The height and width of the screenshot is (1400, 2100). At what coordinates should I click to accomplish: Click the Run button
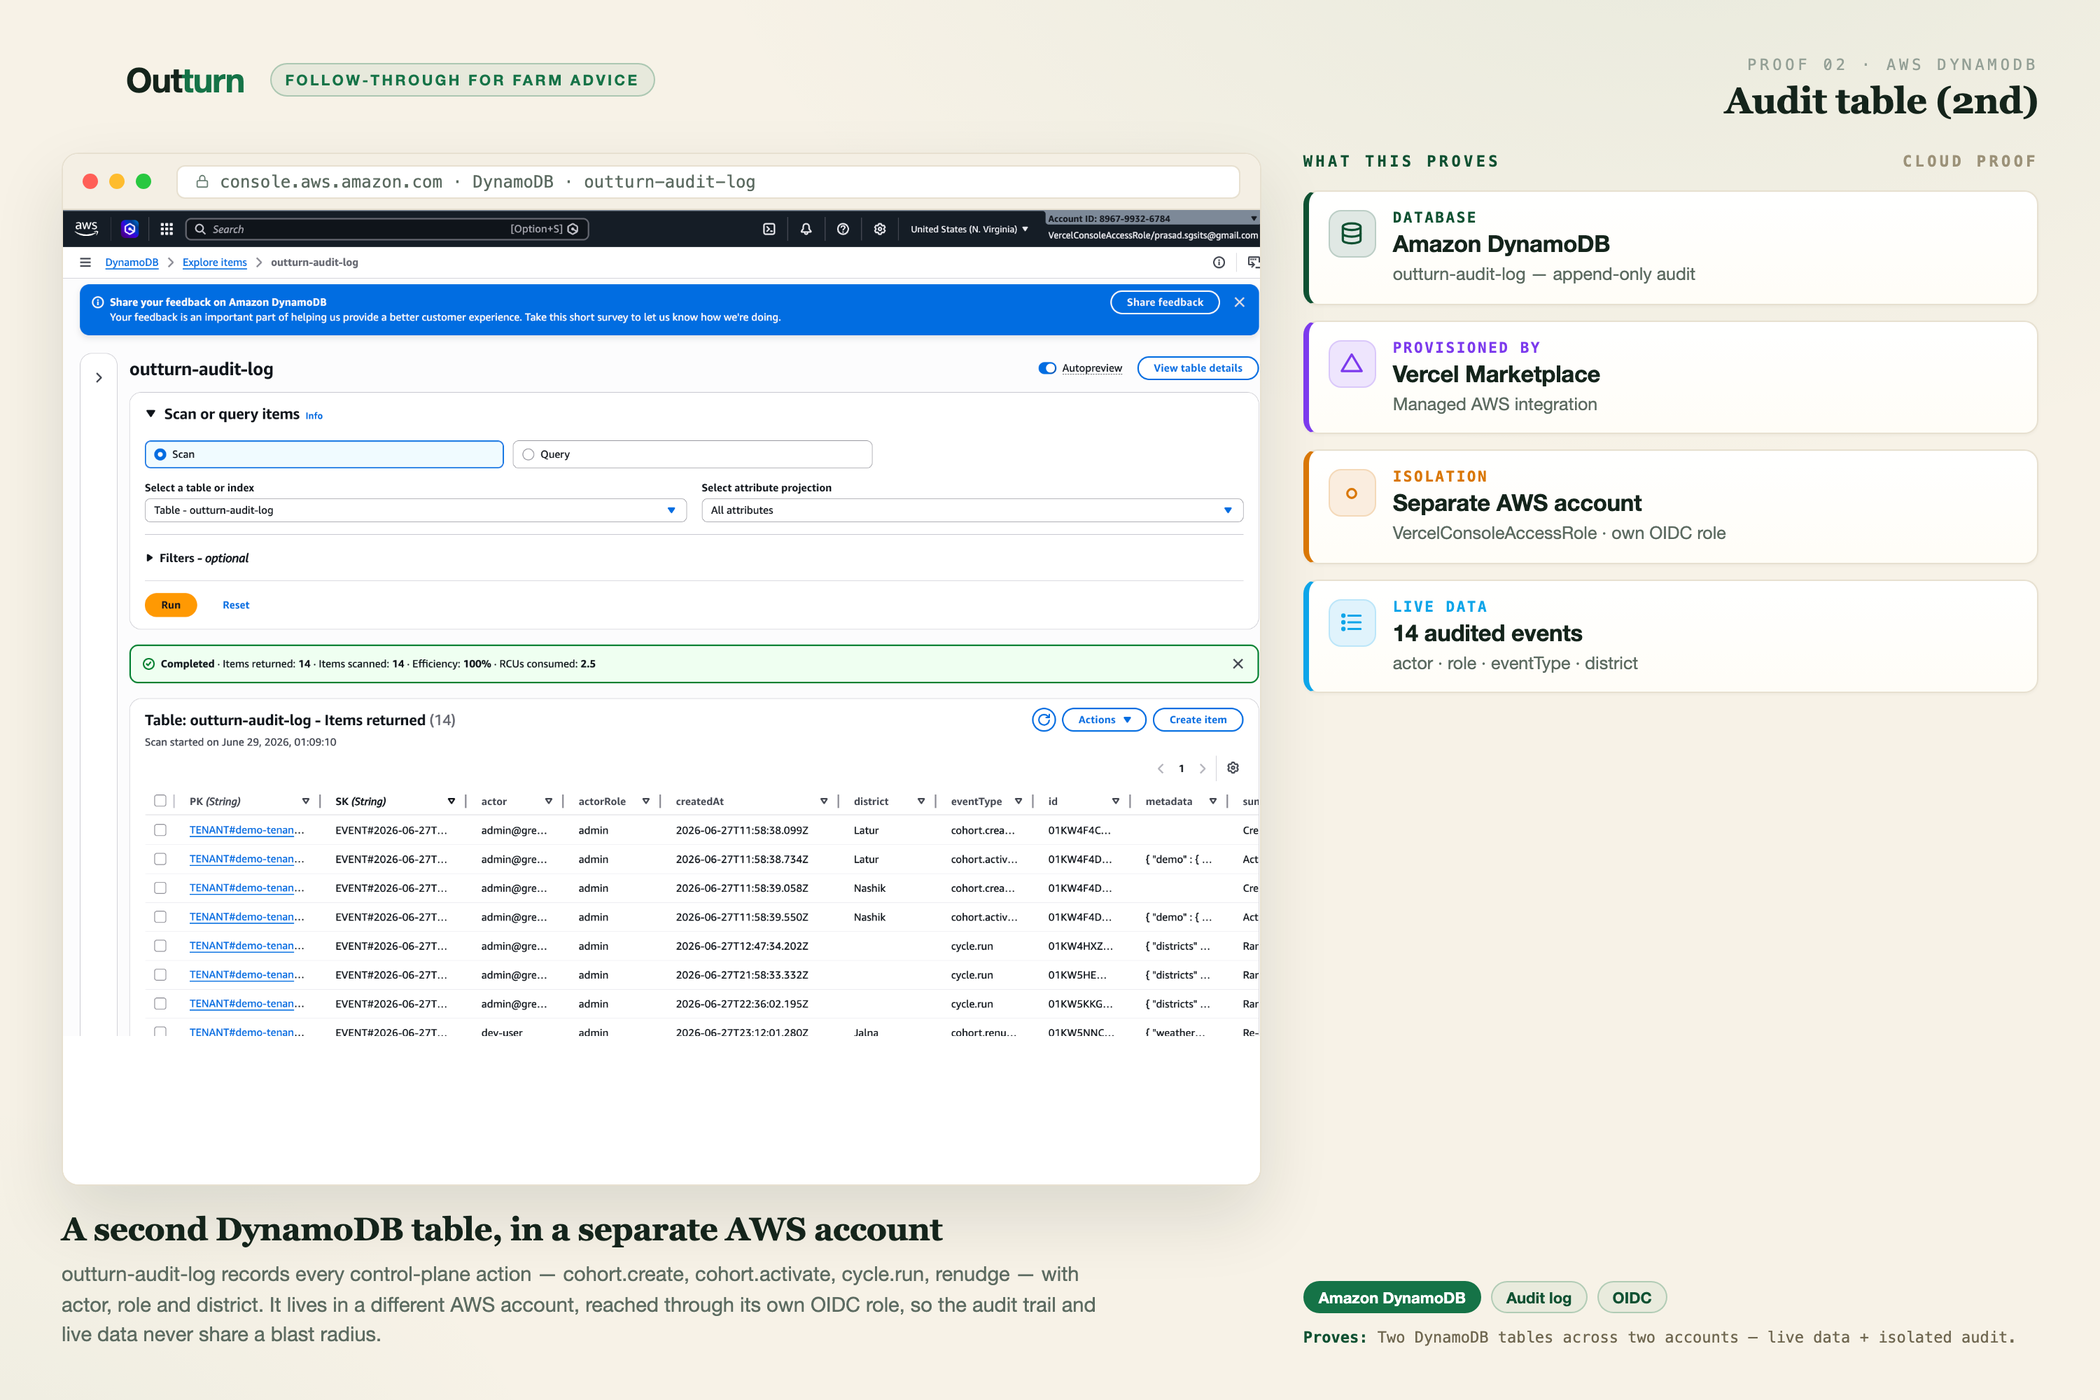[x=171, y=605]
